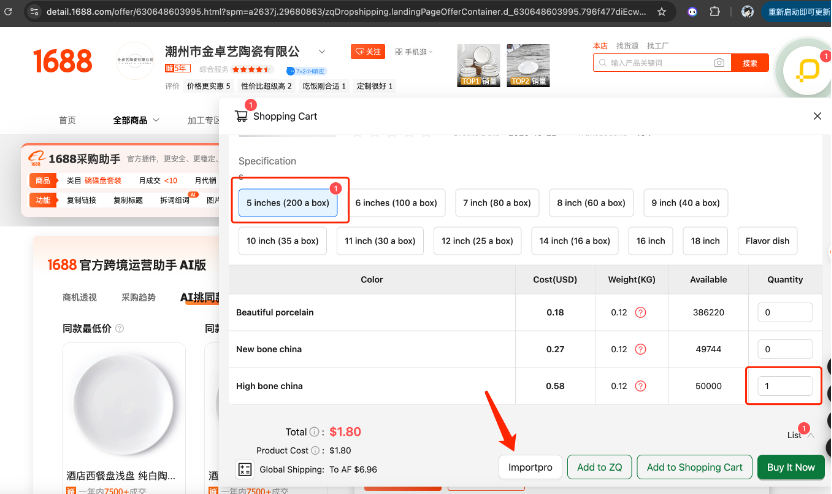Open the TOP2 product thumbnail
This screenshot has height=494, width=832.
[x=528, y=65]
